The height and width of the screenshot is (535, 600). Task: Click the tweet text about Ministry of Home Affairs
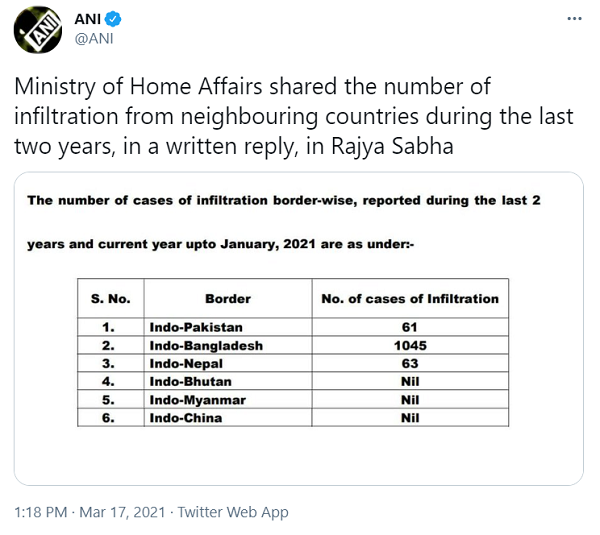tap(293, 116)
